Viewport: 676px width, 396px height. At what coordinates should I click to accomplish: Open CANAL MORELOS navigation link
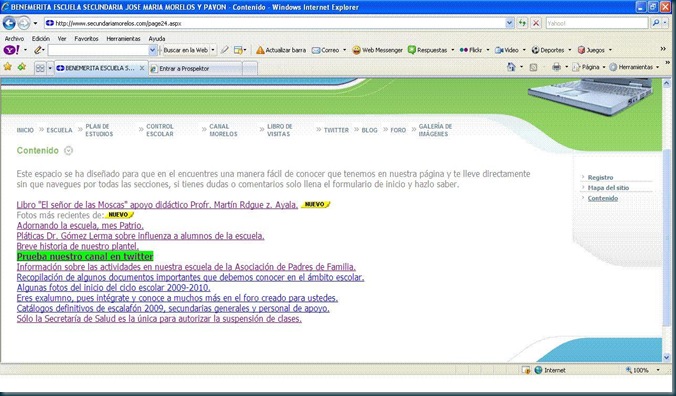223,130
